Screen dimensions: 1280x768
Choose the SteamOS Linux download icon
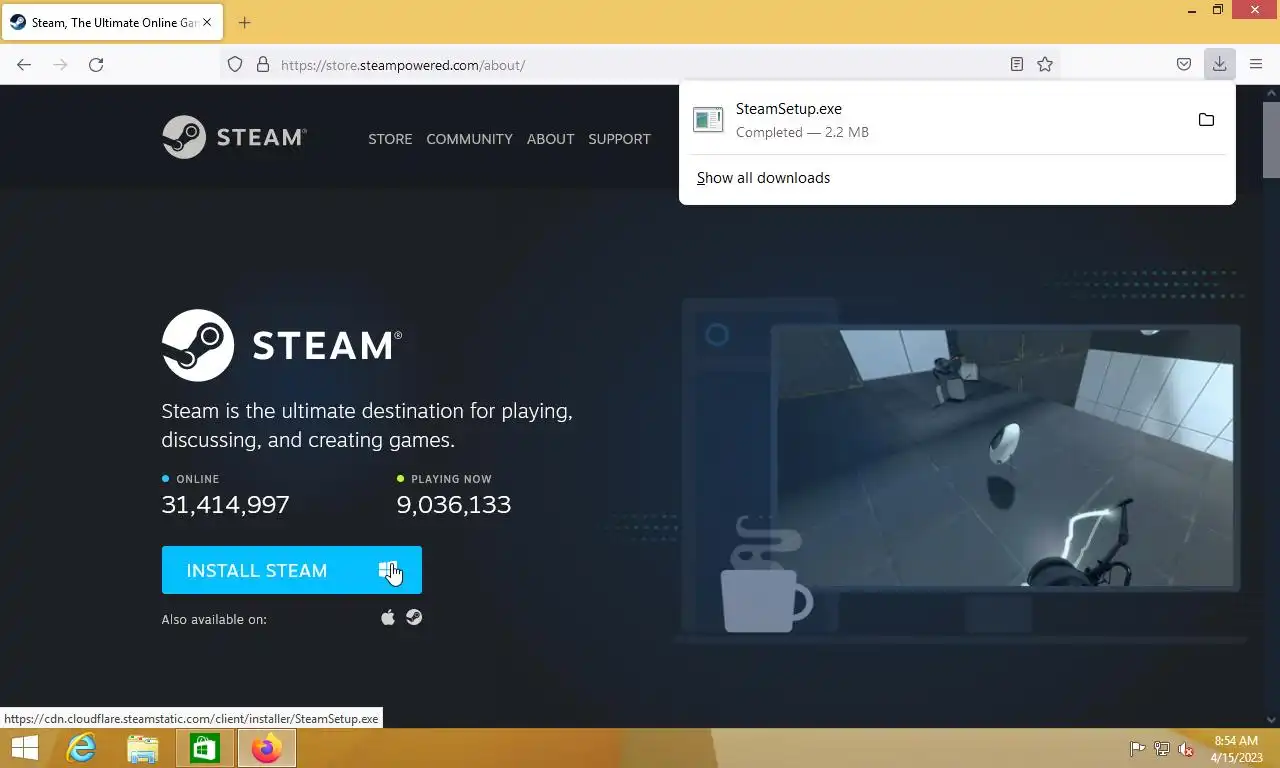click(414, 618)
